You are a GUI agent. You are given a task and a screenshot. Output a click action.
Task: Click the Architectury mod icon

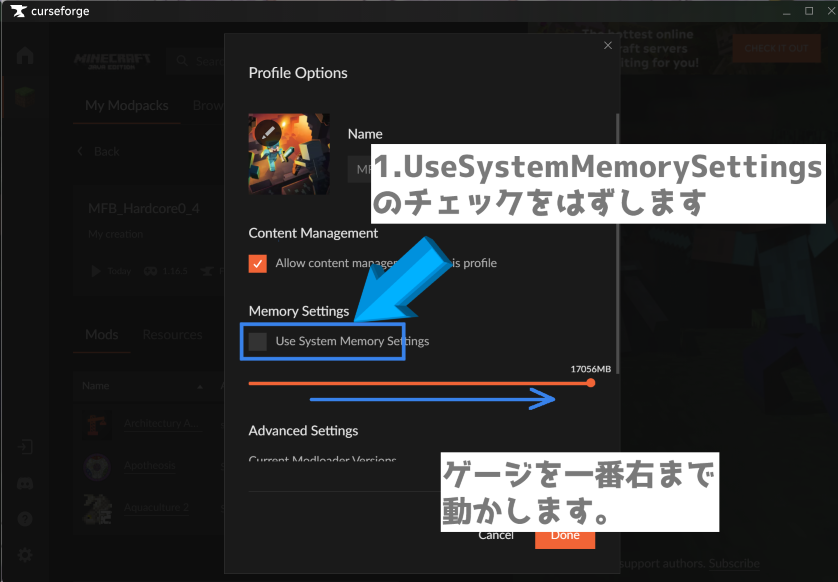click(x=97, y=424)
